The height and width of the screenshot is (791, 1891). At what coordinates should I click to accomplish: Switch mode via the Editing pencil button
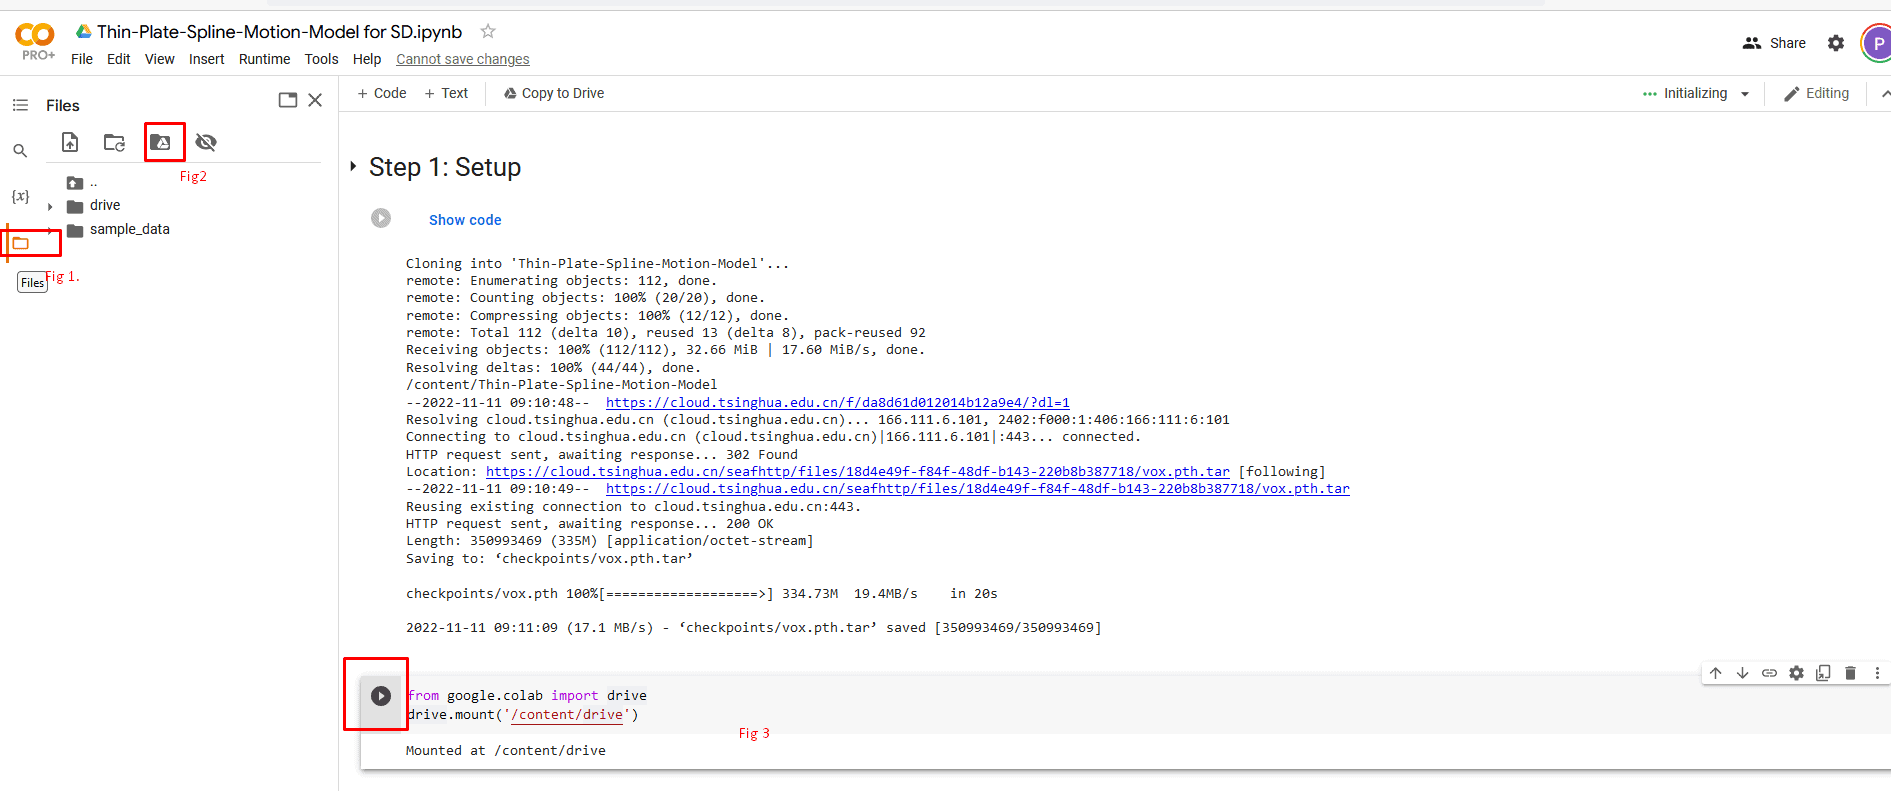[1817, 93]
